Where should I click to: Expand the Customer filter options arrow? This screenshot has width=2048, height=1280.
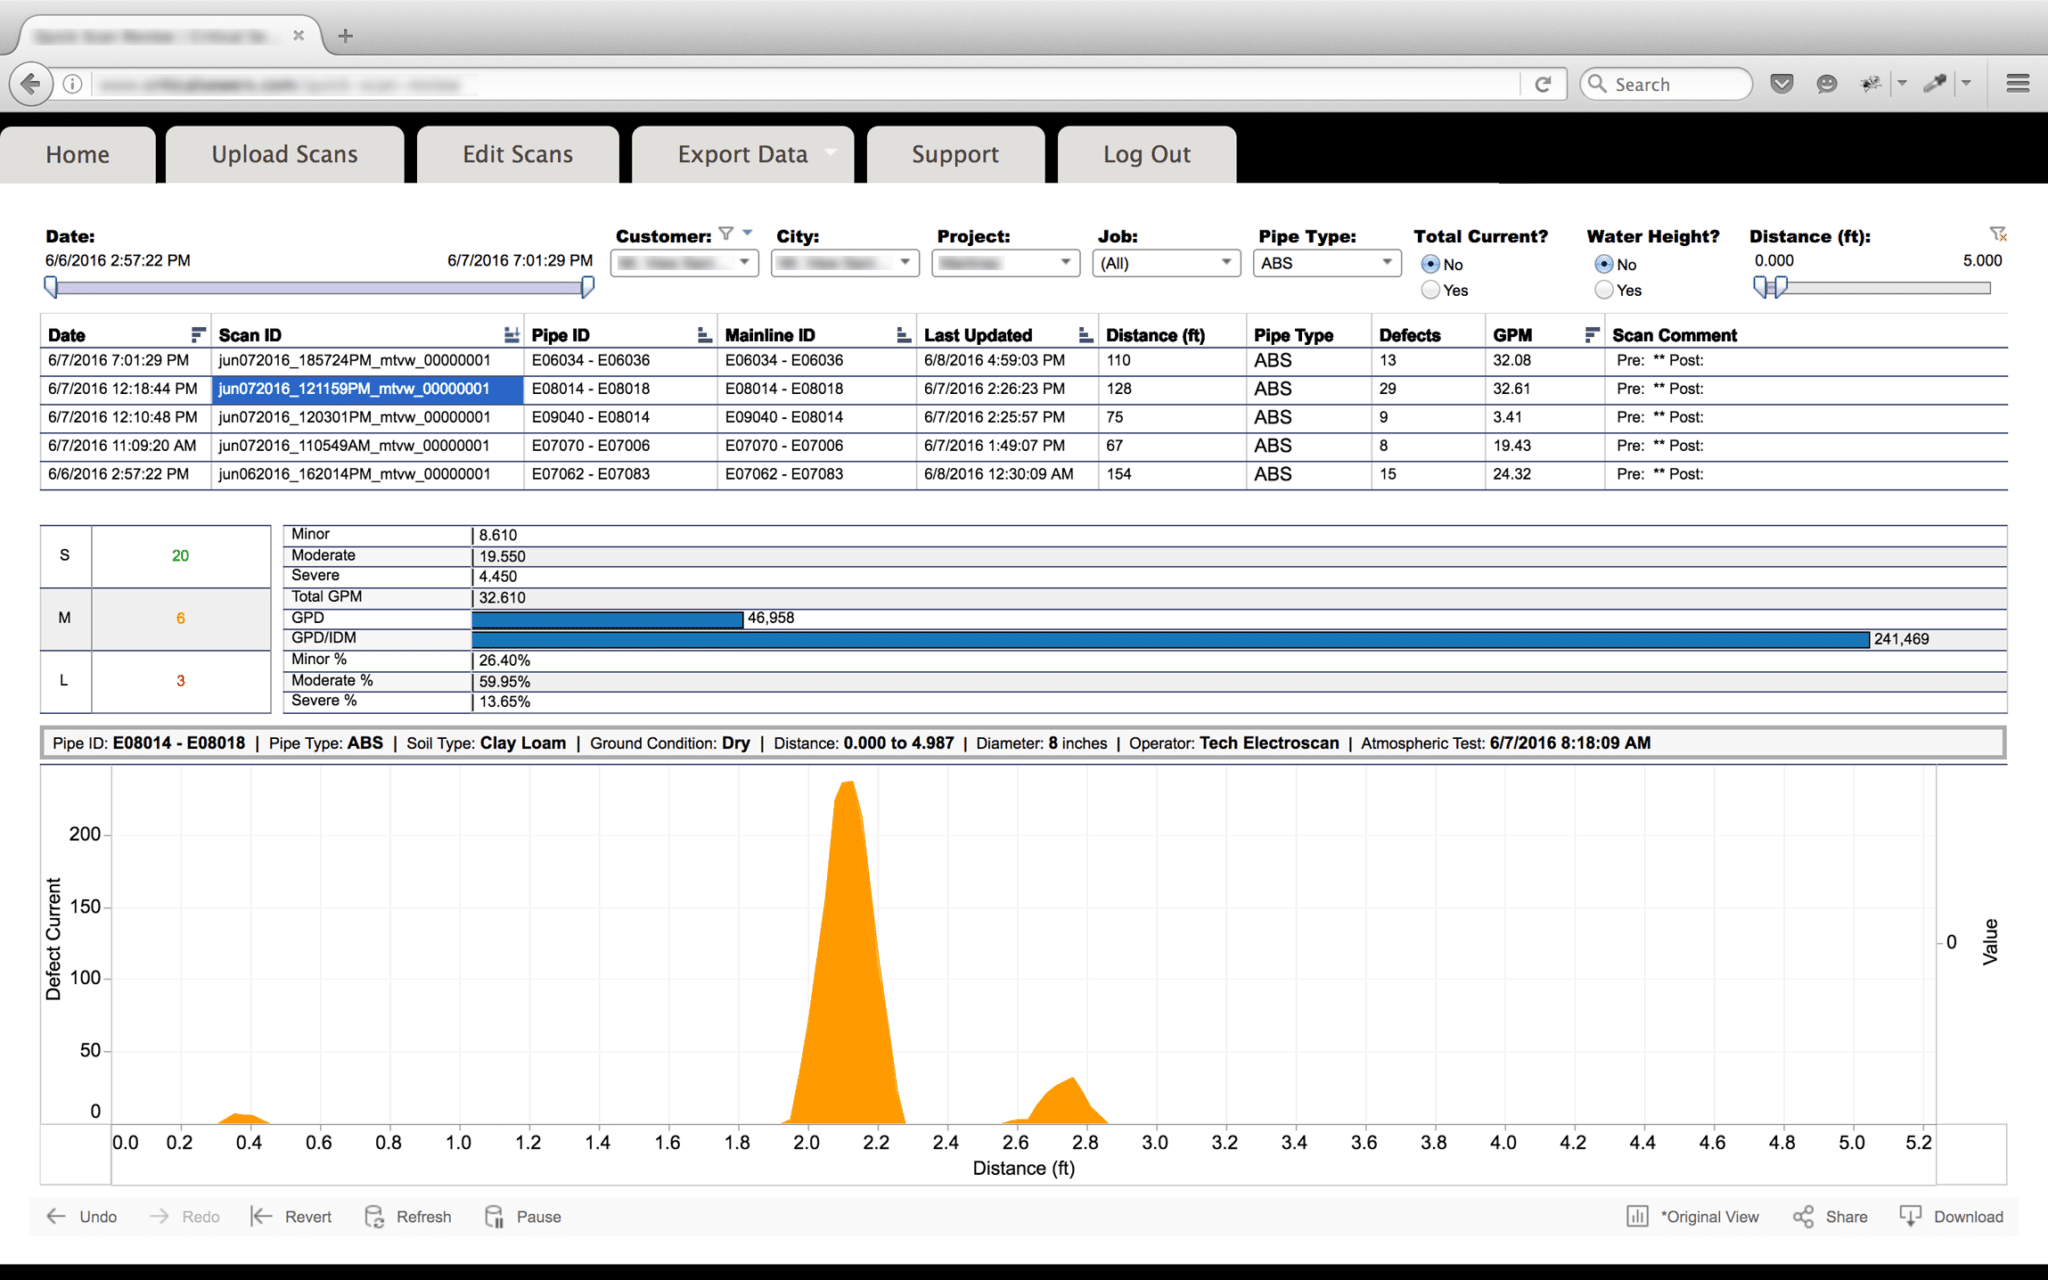[x=748, y=233]
